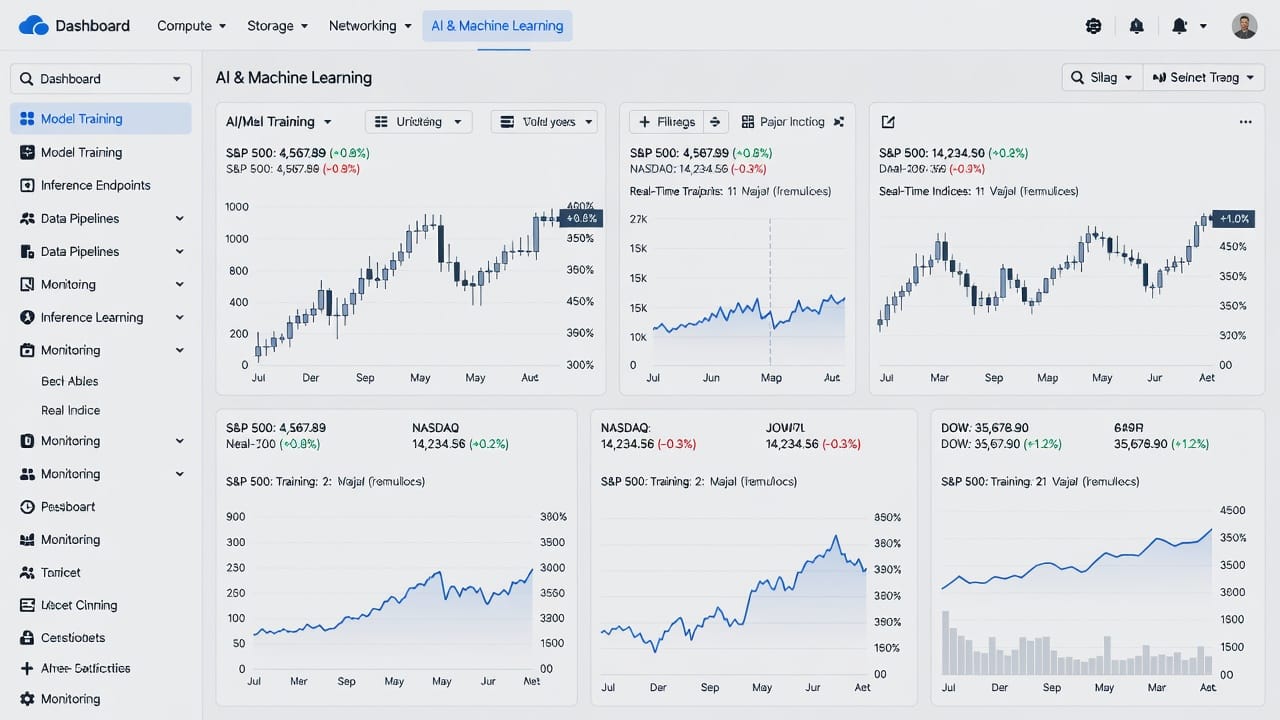Expand the sidebar Dashboard search dropdown
The image size is (1280, 720).
click(x=101, y=79)
